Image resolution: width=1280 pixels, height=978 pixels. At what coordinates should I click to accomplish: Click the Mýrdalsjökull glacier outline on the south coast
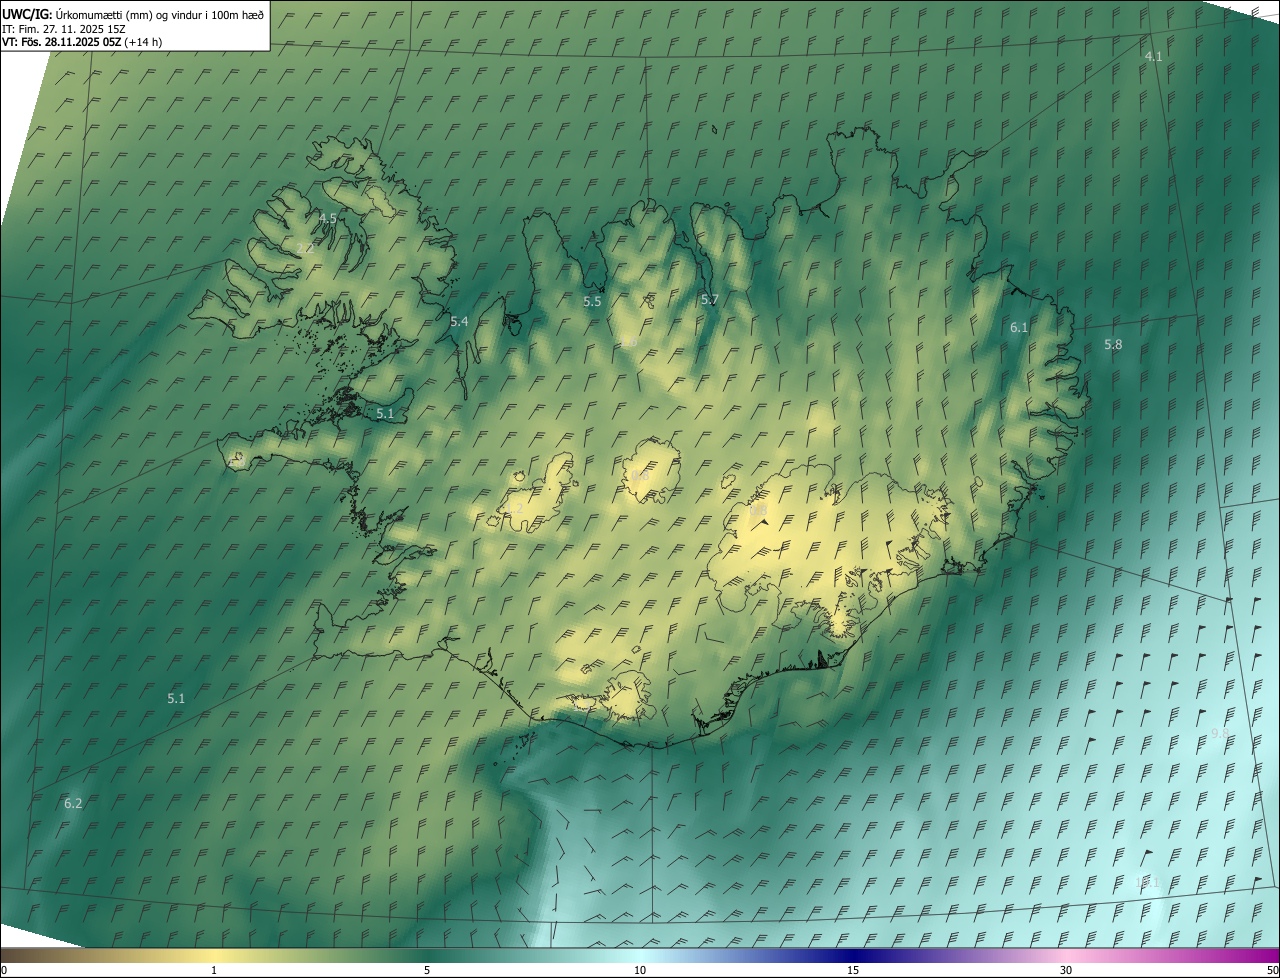tap(627, 697)
